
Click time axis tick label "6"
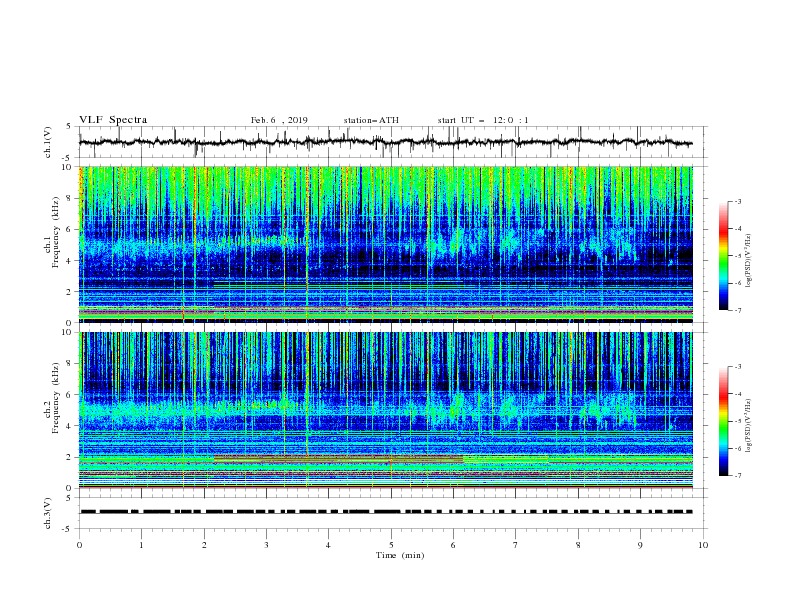(453, 545)
